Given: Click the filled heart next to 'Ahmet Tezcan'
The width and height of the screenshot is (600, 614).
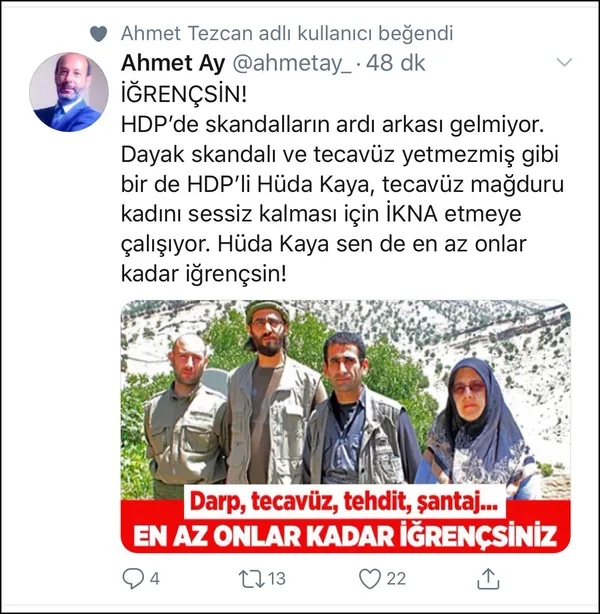Looking at the screenshot, I should (x=98, y=34).
